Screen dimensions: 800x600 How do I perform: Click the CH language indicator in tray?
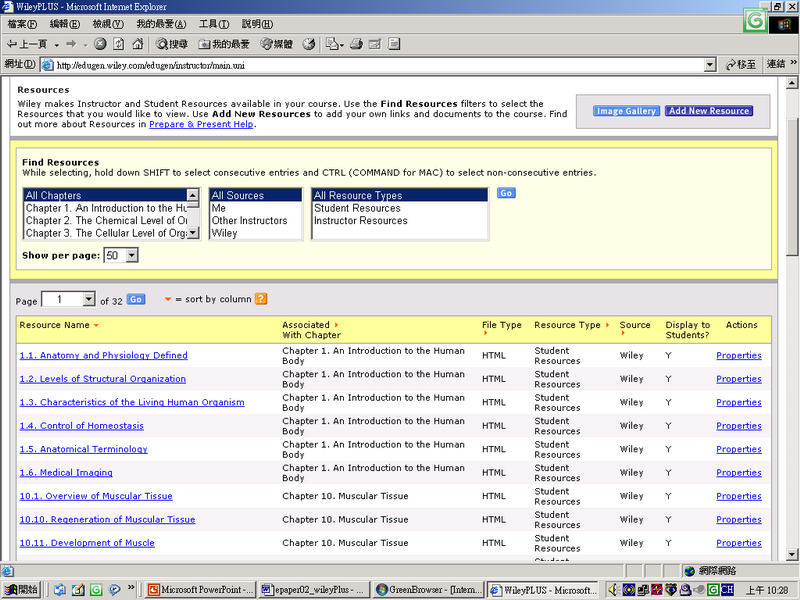pos(727,590)
